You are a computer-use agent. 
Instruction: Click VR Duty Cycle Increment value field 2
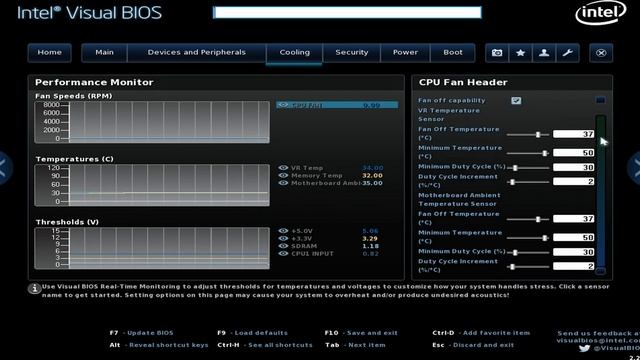click(x=573, y=182)
